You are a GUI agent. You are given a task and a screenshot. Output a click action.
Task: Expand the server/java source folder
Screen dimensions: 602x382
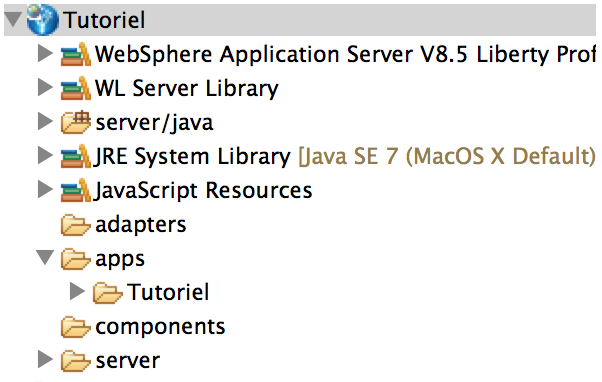coord(45,122)
